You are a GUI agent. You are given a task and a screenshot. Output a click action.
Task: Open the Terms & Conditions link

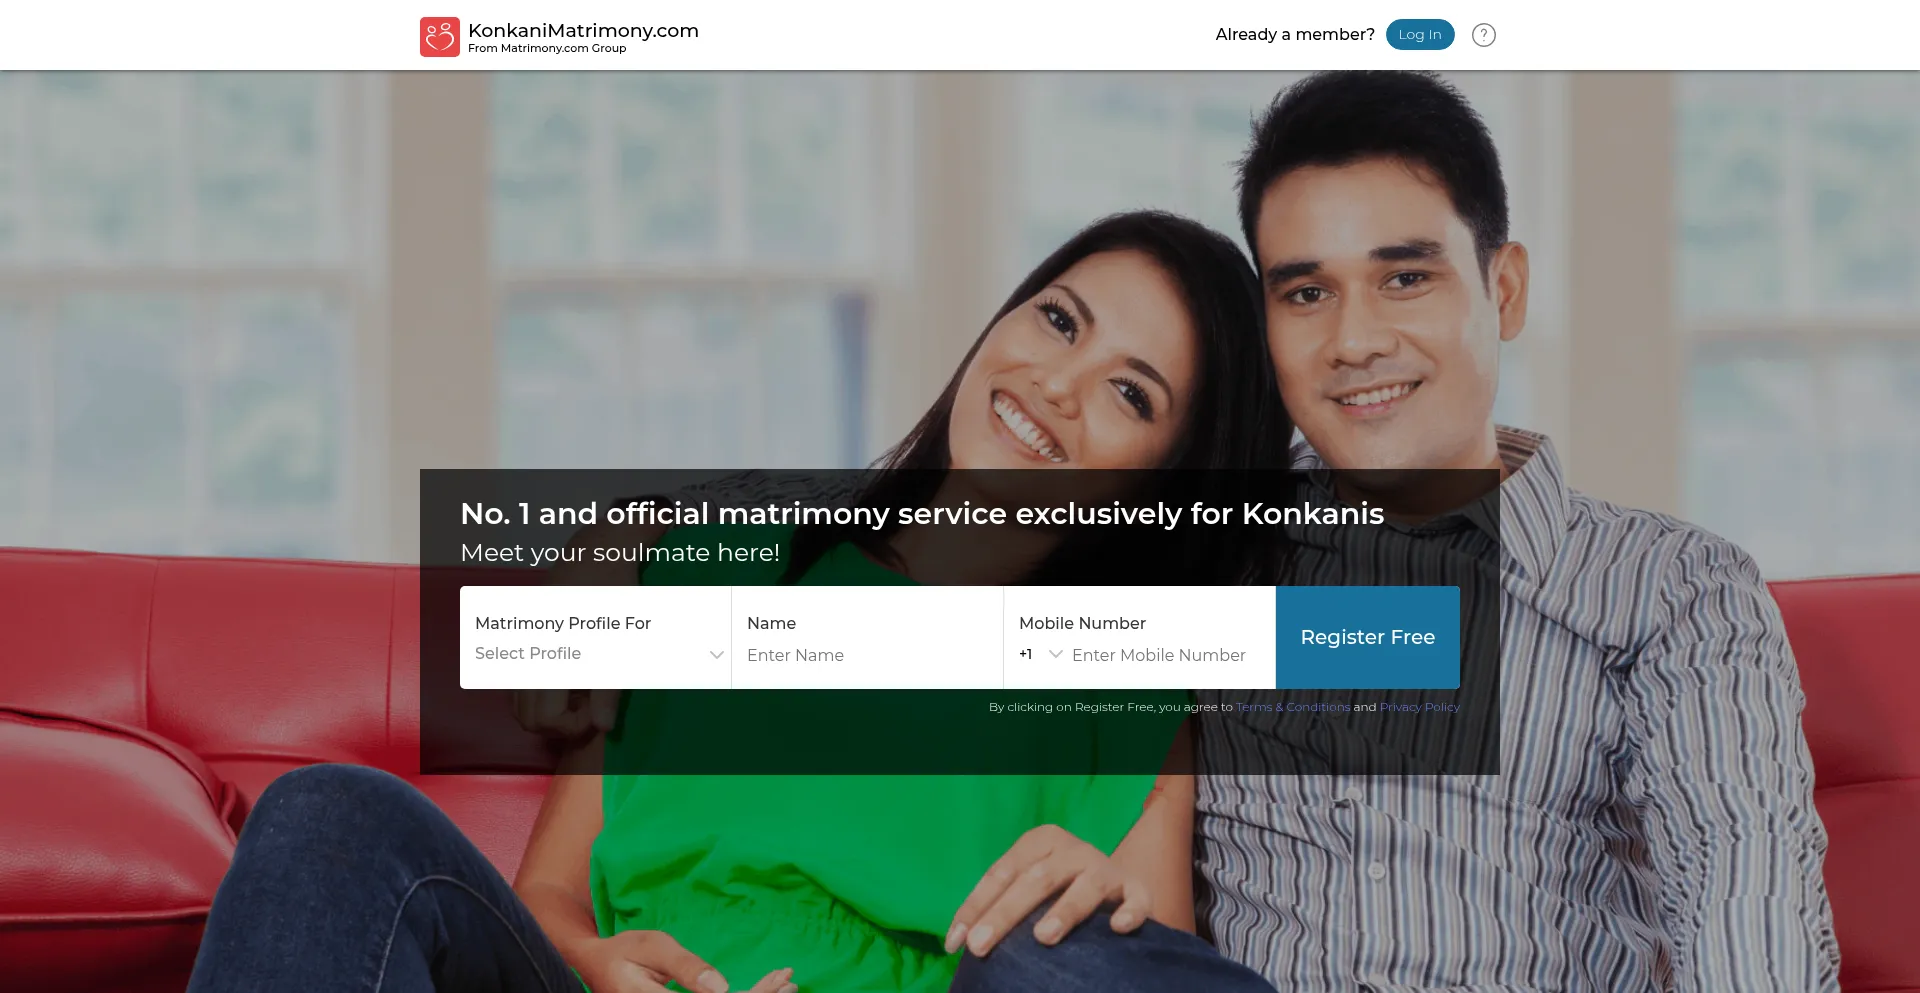(x=1293, y=707)
